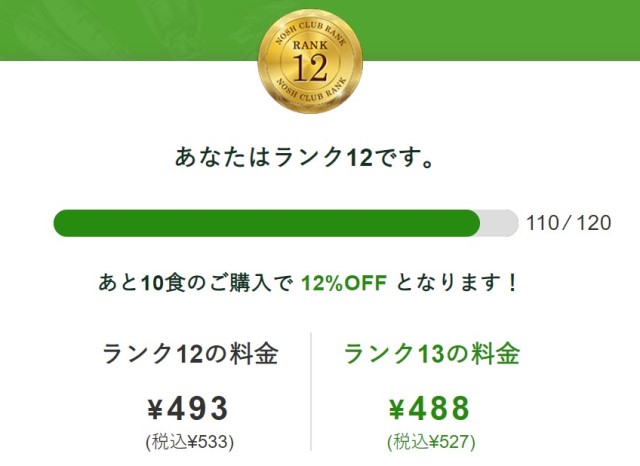Viewport: 640px width, 466px height.
Task: Click the vertical divider between price columns
Action: point(311,392)
